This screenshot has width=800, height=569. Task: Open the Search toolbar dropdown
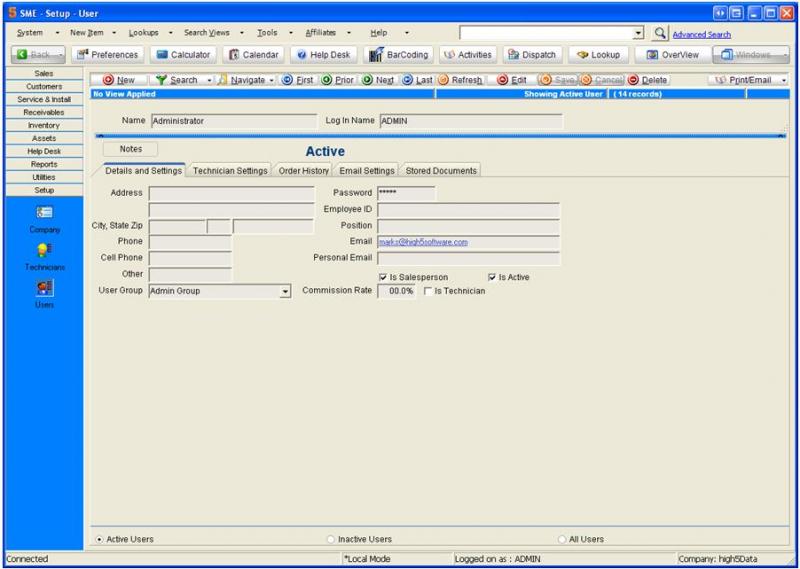pyautogui.click(x=209, y=80)
